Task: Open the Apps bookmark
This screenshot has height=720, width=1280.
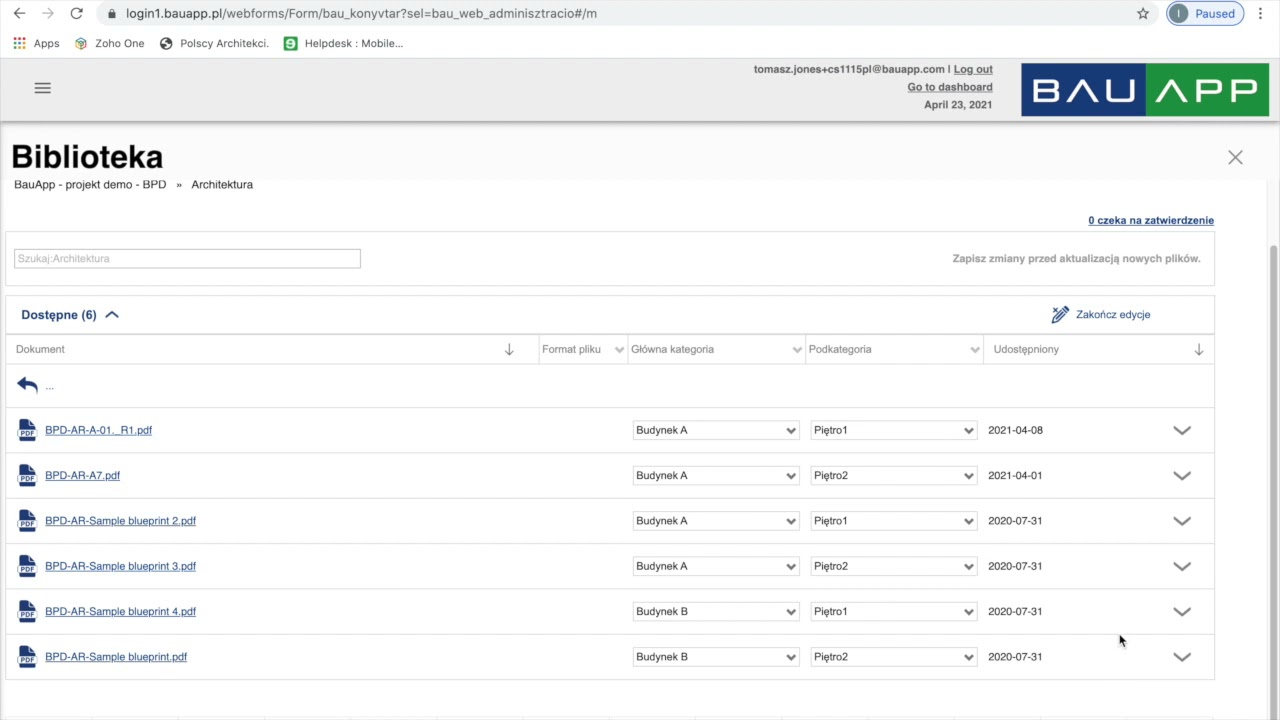Action: coord(36,43)
